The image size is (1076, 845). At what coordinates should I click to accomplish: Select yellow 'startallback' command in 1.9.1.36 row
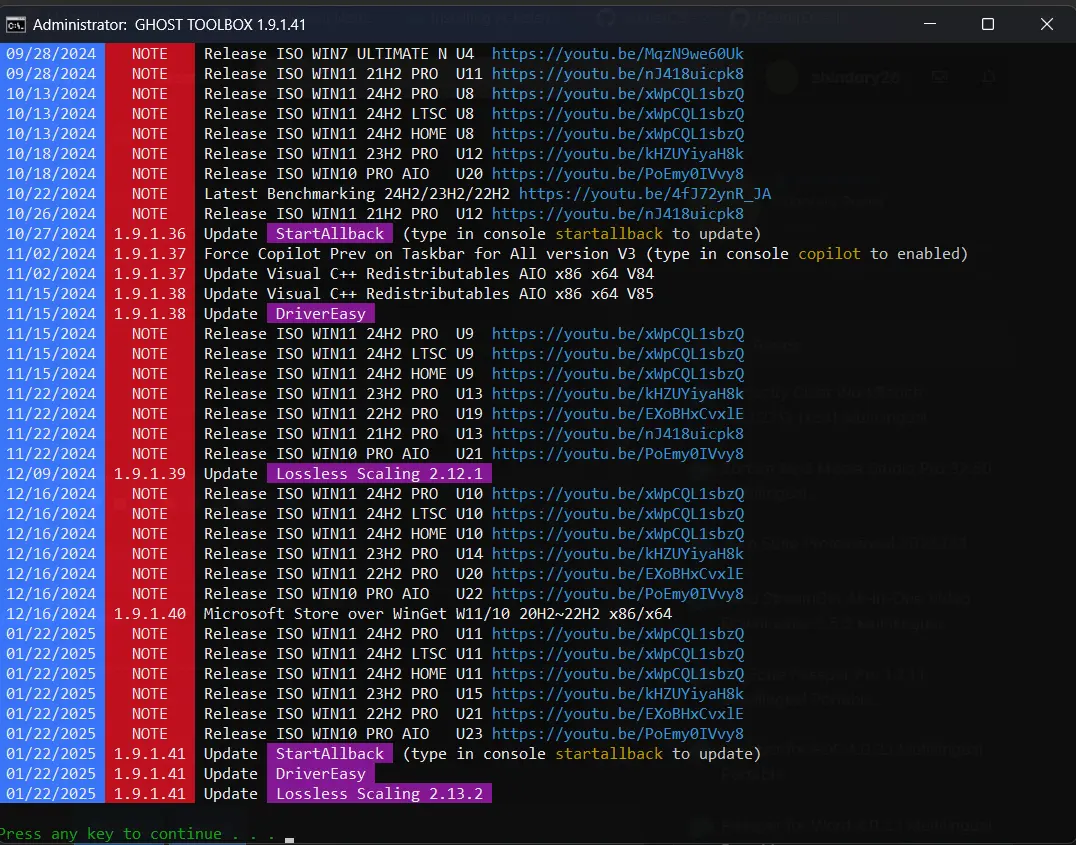pos(609,233)
